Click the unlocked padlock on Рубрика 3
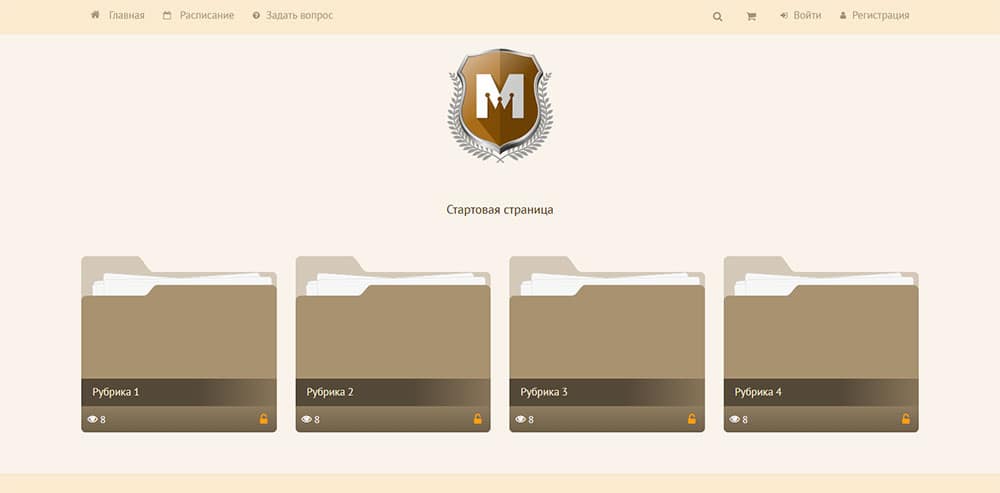The width and height of the screenshot is (1000, 493). [692, 419]
